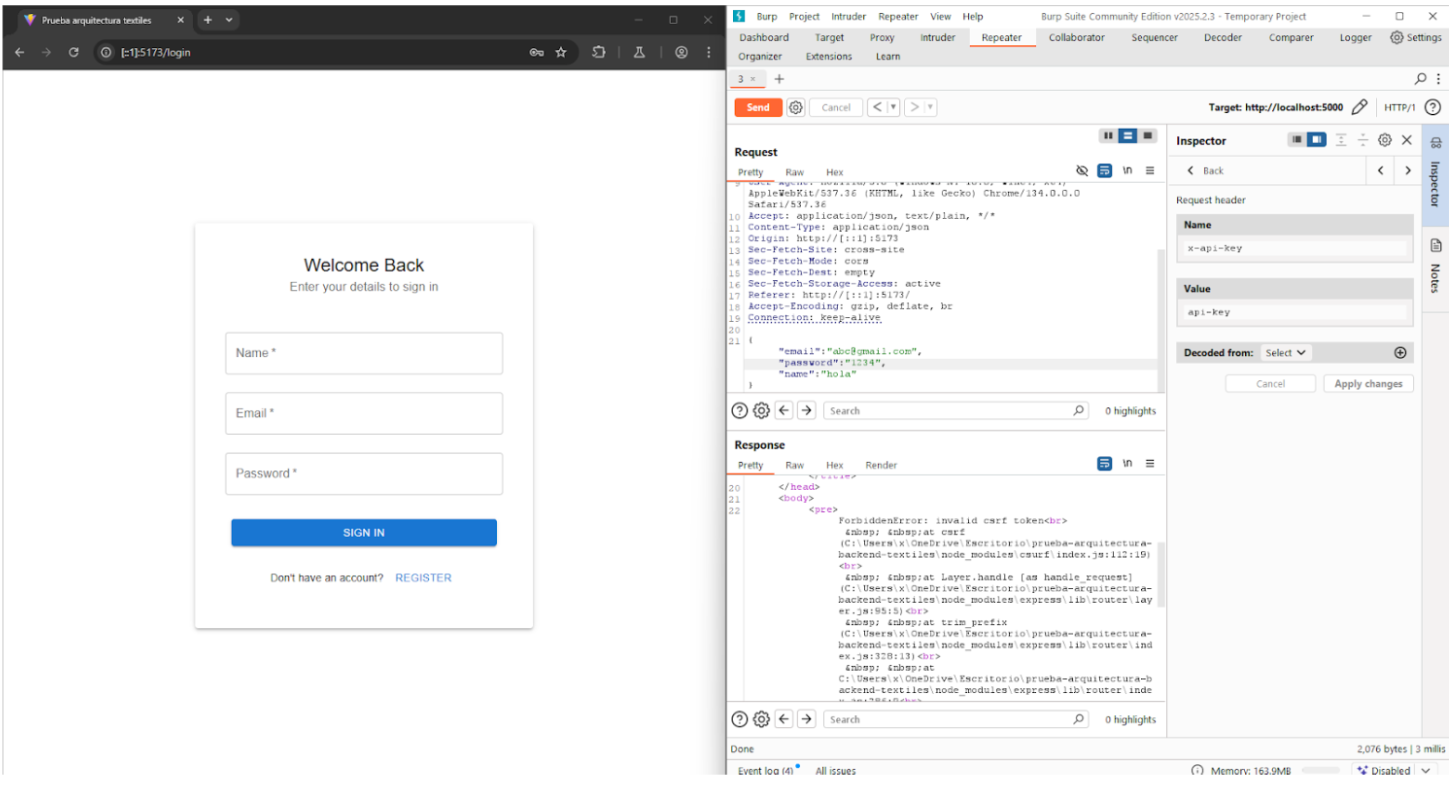Image resolution: width=1452 pixels, height=795 pixels.
Task: Open the Decoder tab
Action: 1222,37
